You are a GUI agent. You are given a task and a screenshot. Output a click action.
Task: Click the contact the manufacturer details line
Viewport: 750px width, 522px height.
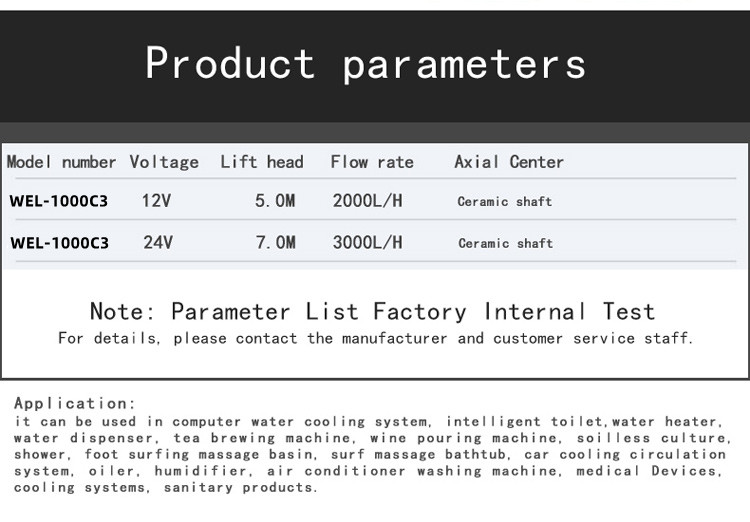tap(375, 338)
